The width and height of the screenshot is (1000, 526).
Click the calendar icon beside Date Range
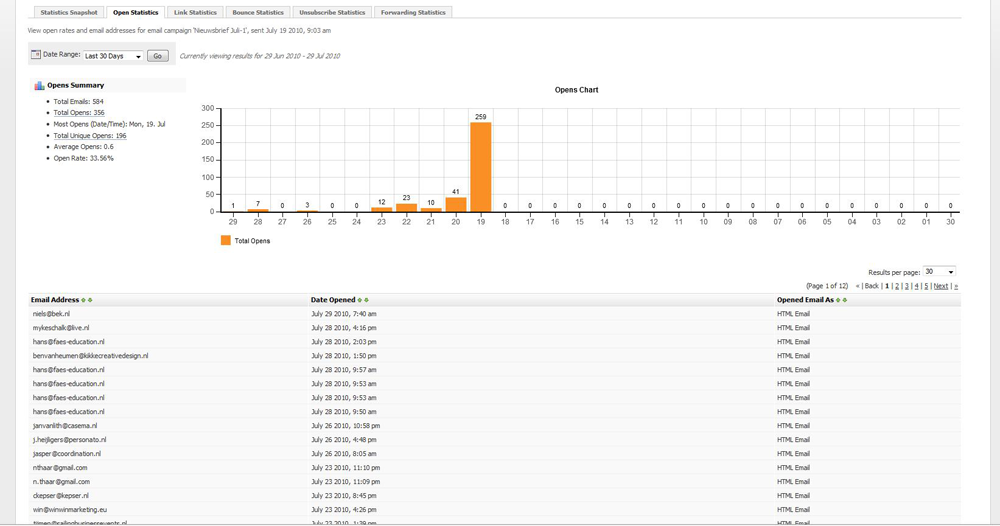click(36, 55)
